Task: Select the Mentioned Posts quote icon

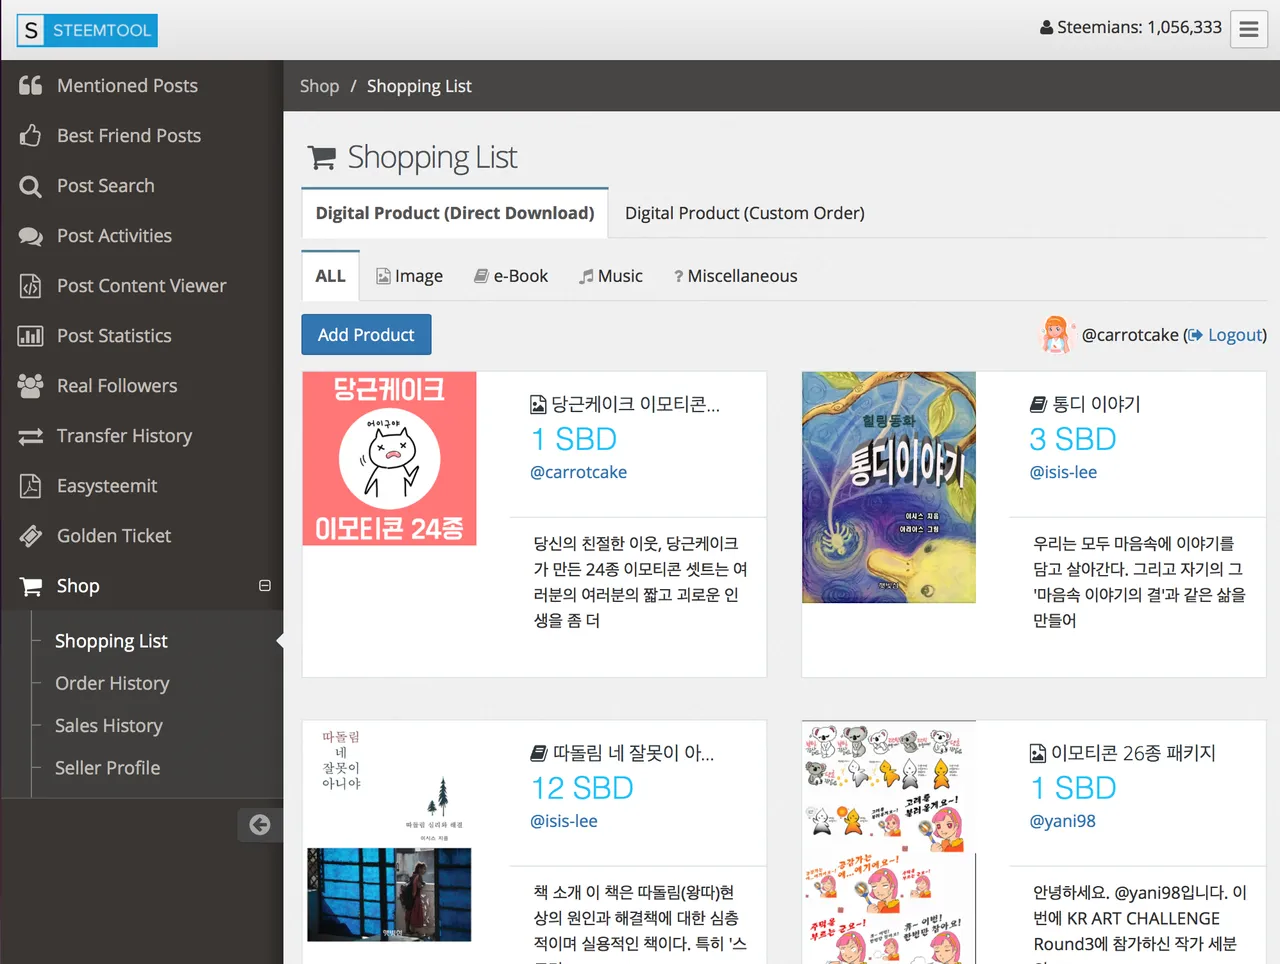Action: [x=29, y=85]
